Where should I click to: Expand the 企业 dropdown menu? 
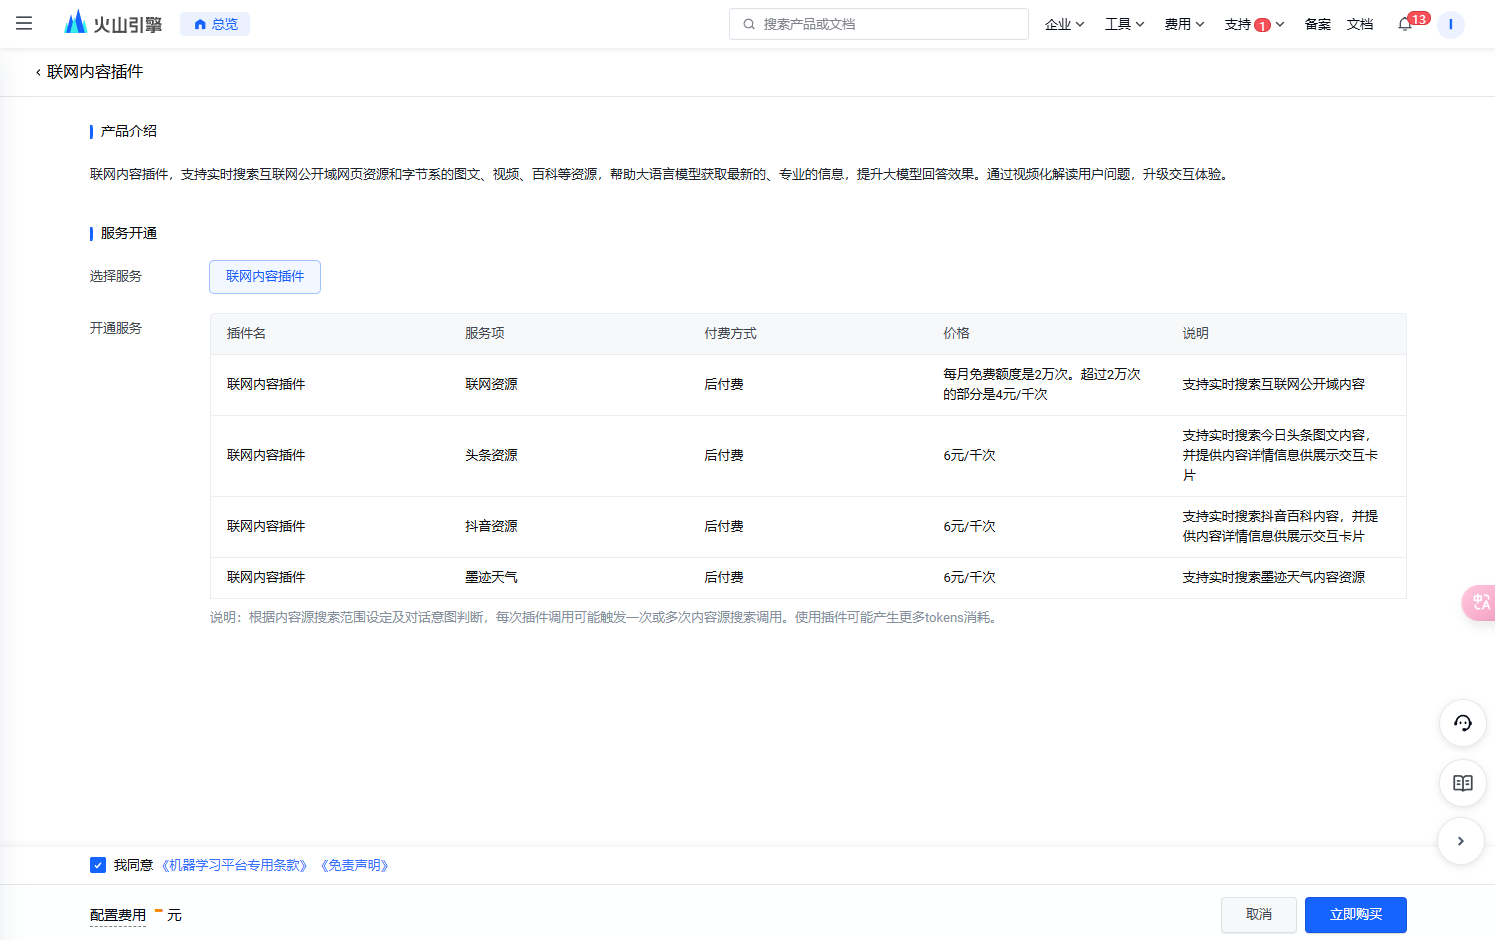pos(1064,24)
